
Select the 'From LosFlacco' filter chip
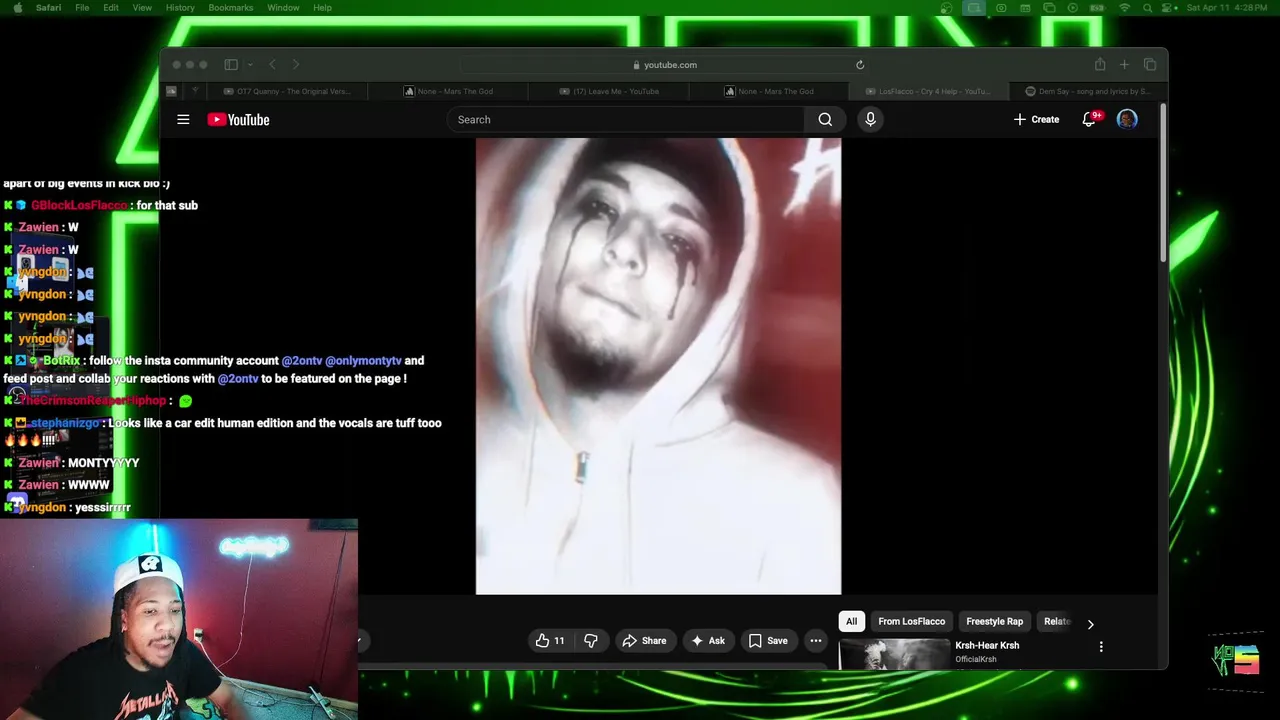tap(911, 621)
